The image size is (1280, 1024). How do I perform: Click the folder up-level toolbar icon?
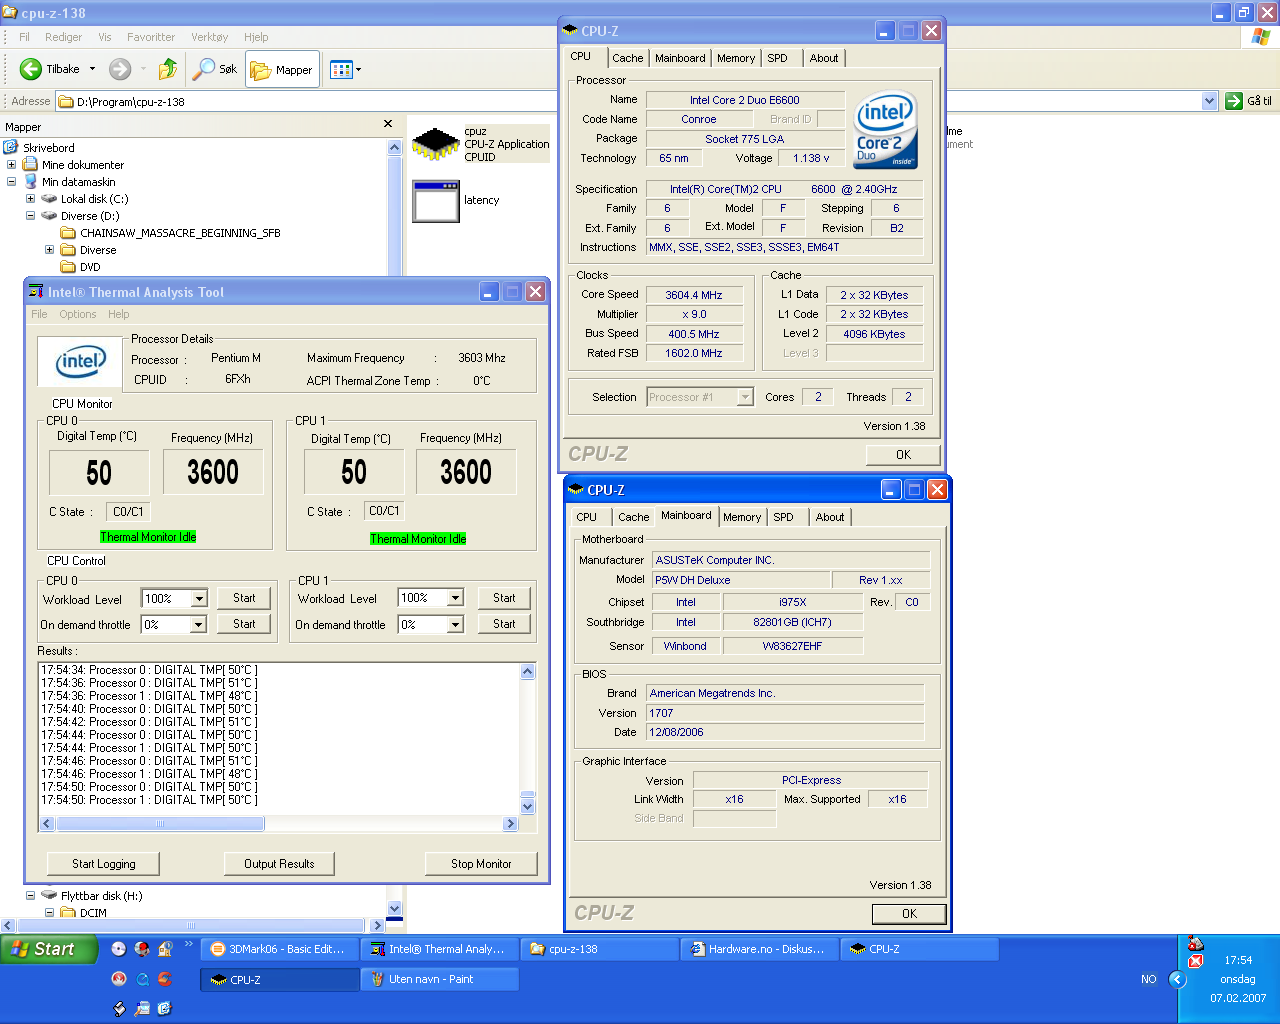tap(168, 69)
